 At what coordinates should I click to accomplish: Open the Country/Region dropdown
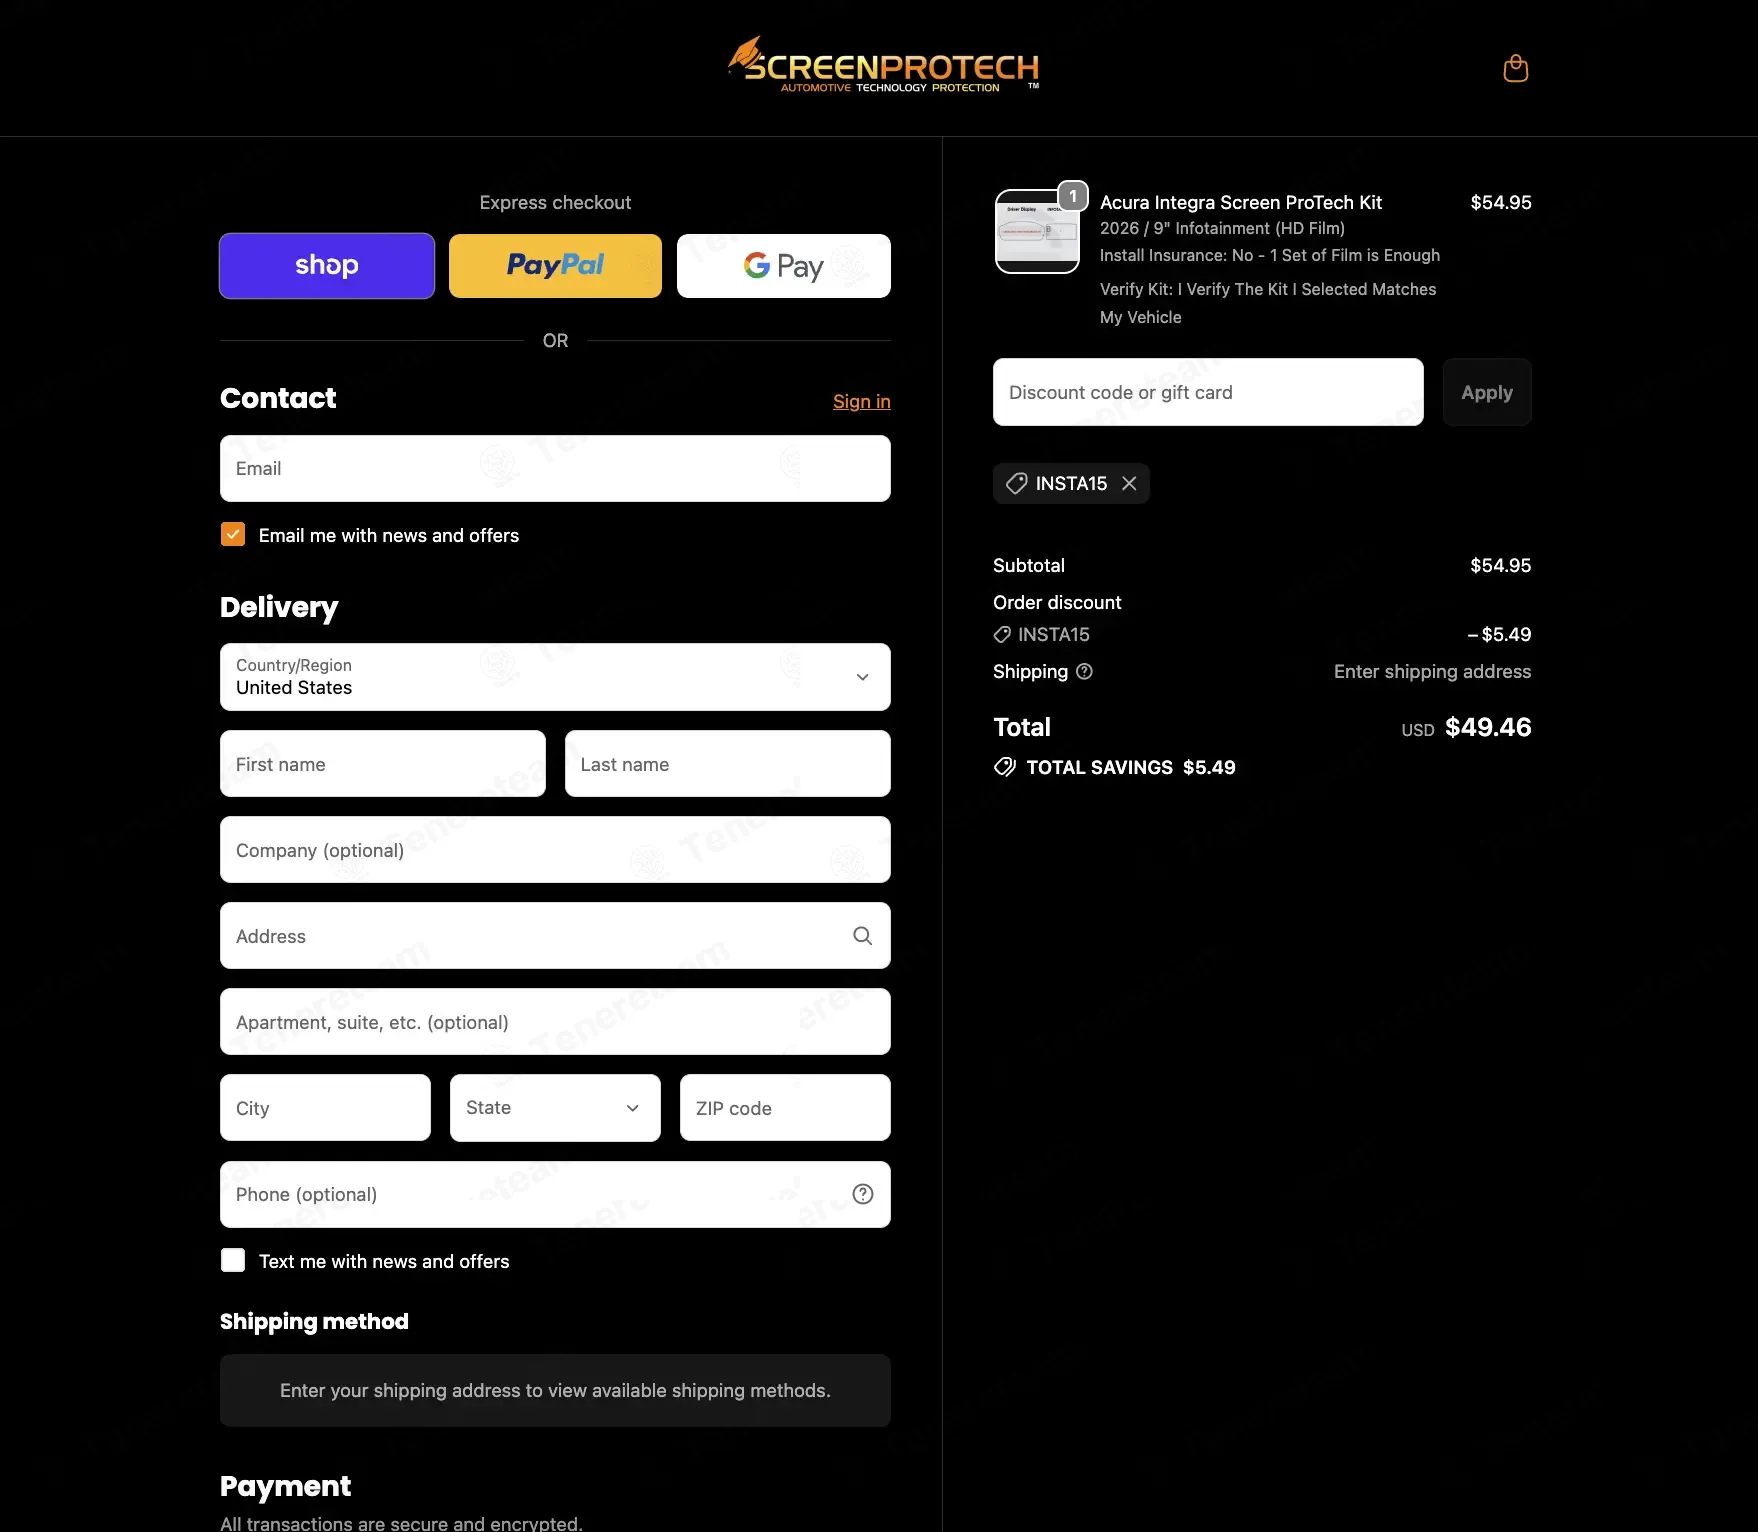555,677
